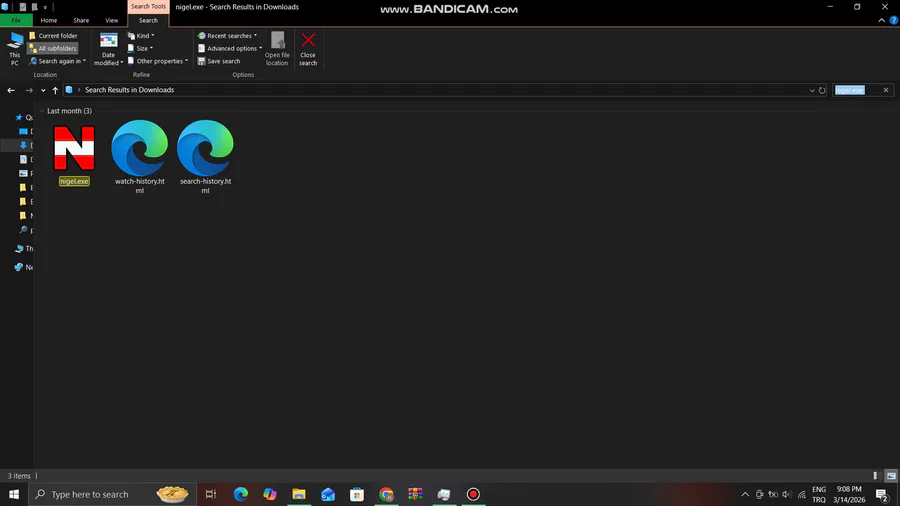900x506 pixels.
Task: Open WinRAR from the taskbar
Action: click(415, 494)
